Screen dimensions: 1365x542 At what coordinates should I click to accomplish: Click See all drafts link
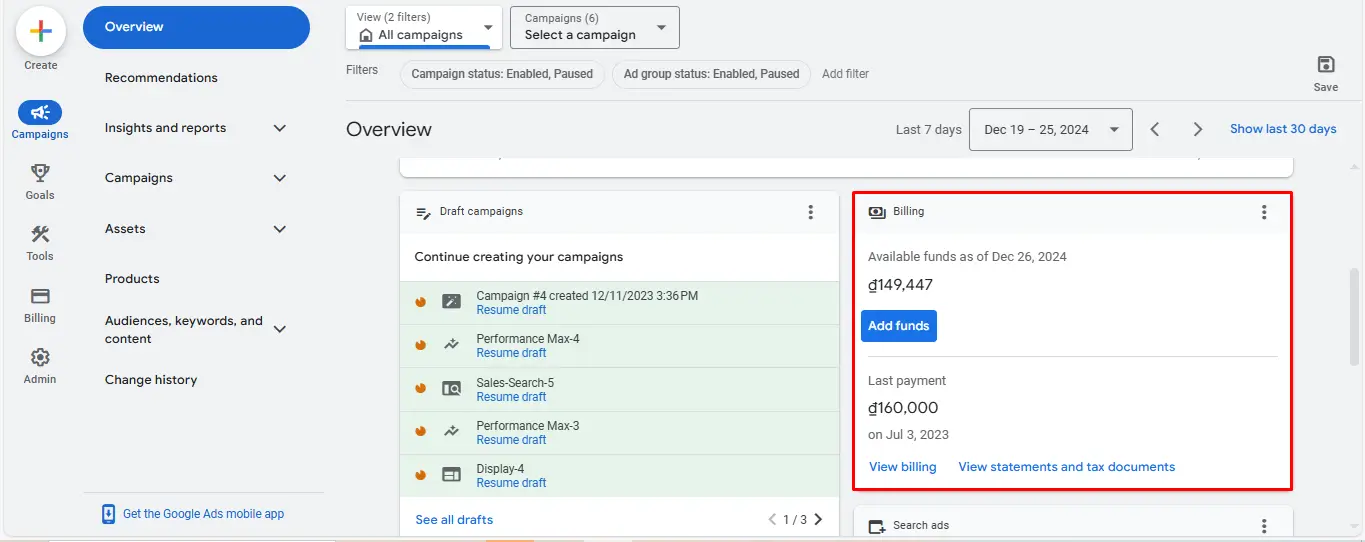pos(454,520)
